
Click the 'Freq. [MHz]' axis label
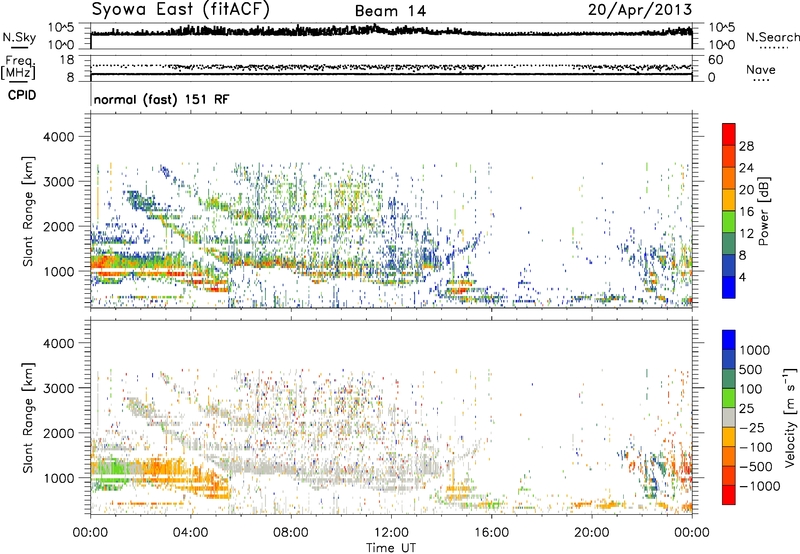tap(18, 67)
